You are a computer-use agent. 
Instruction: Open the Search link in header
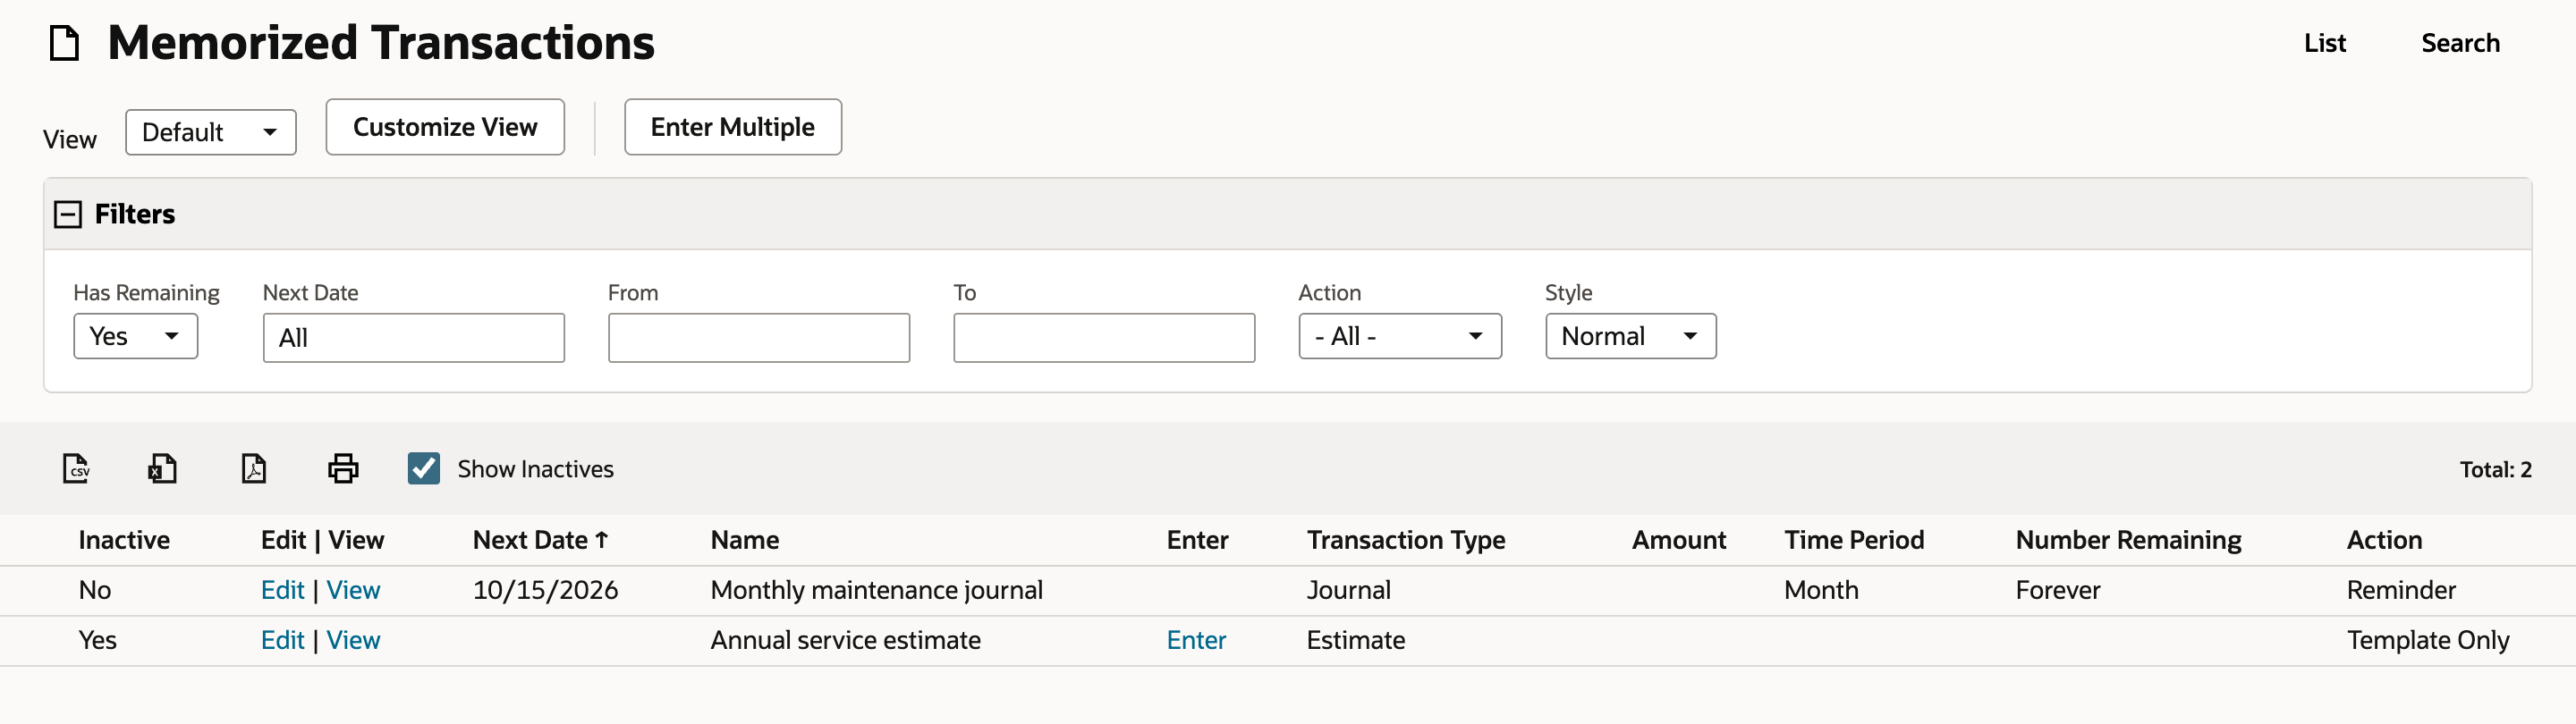pyautogui.click(x=2460, y=43)
